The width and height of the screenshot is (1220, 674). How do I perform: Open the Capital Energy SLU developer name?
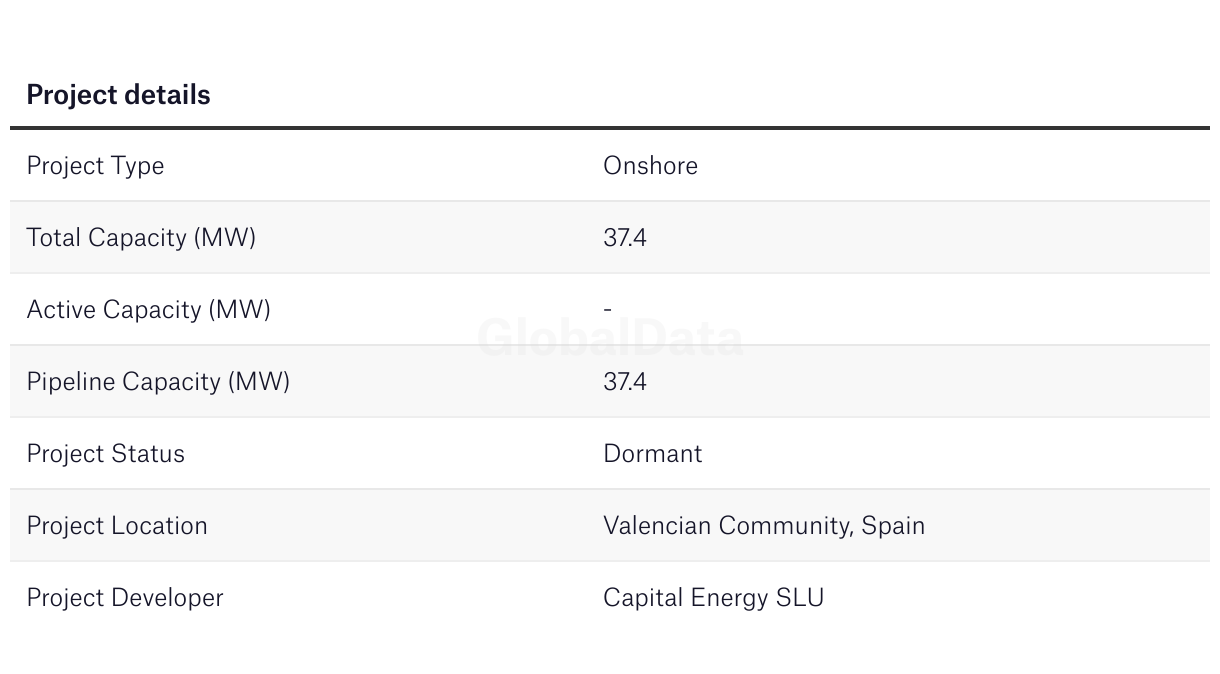click(713, 598)
